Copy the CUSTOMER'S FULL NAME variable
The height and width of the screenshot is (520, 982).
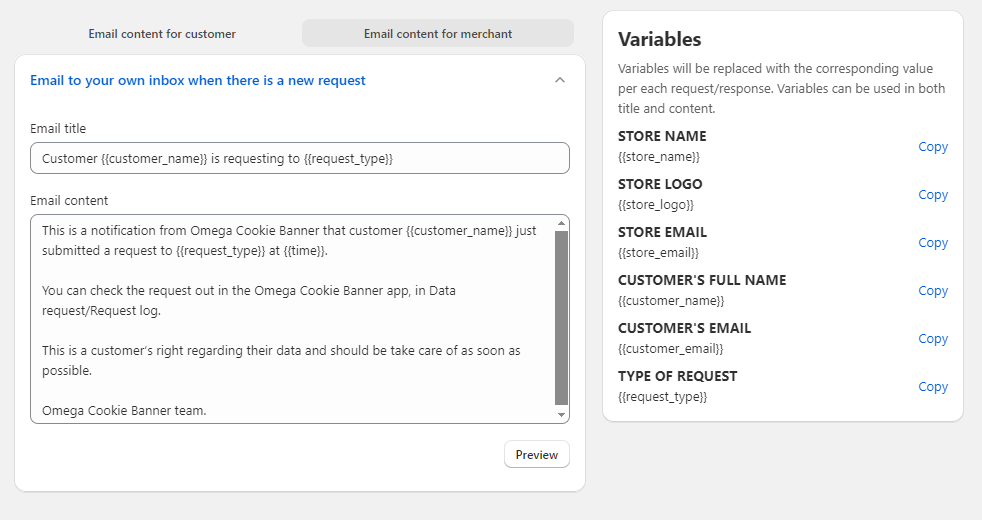coord(932,291)
